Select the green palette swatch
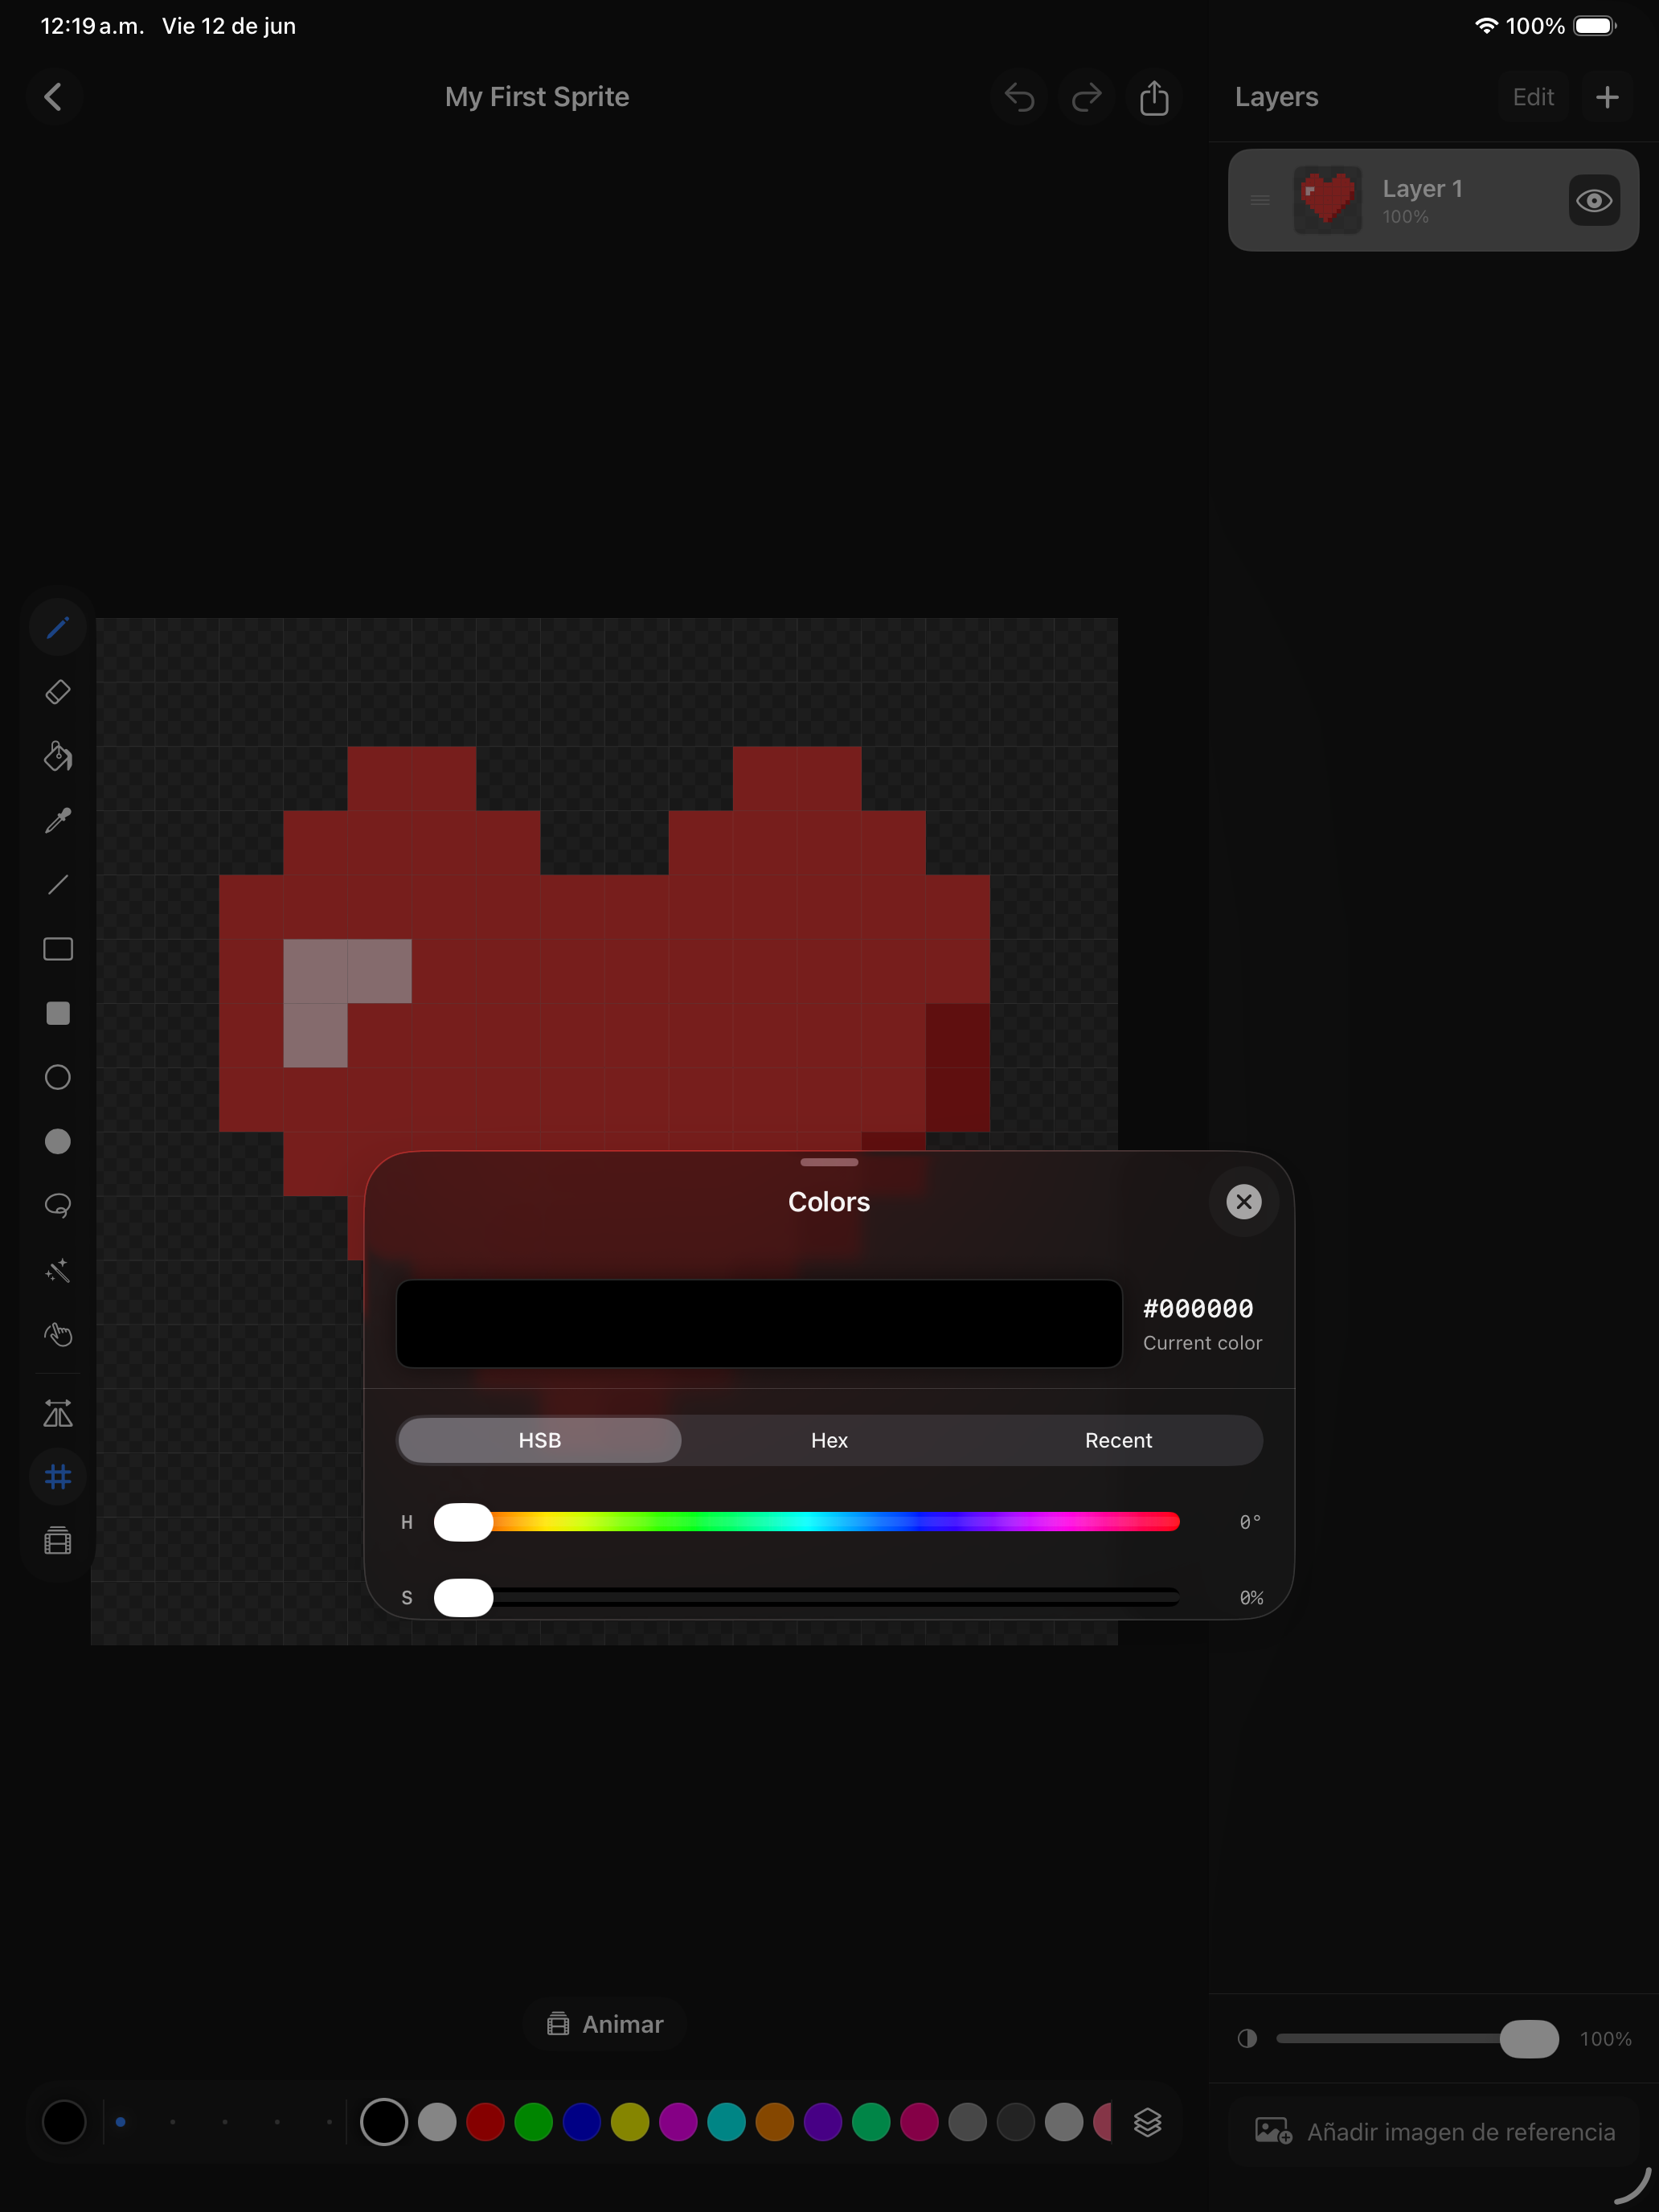The image size is (1659, 2212). coord(533,2121)
